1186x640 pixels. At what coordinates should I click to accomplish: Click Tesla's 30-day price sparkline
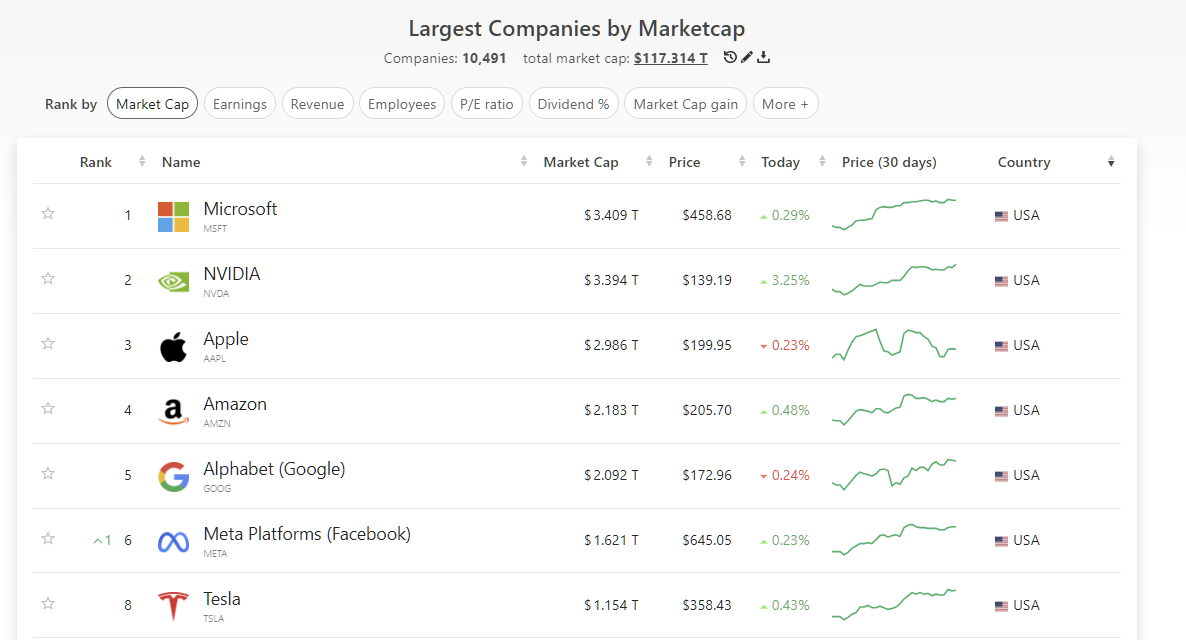point(894,605)
